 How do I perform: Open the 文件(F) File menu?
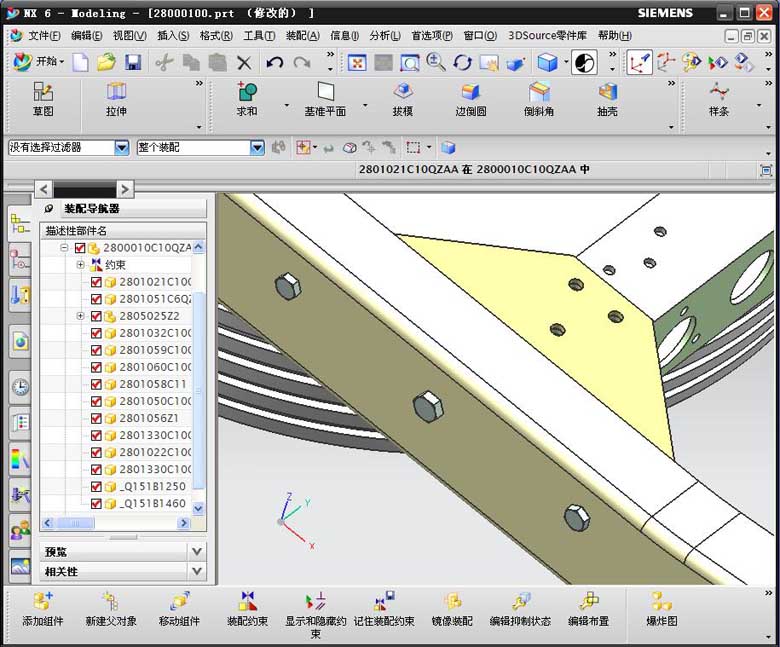click(x=44, y=35)
